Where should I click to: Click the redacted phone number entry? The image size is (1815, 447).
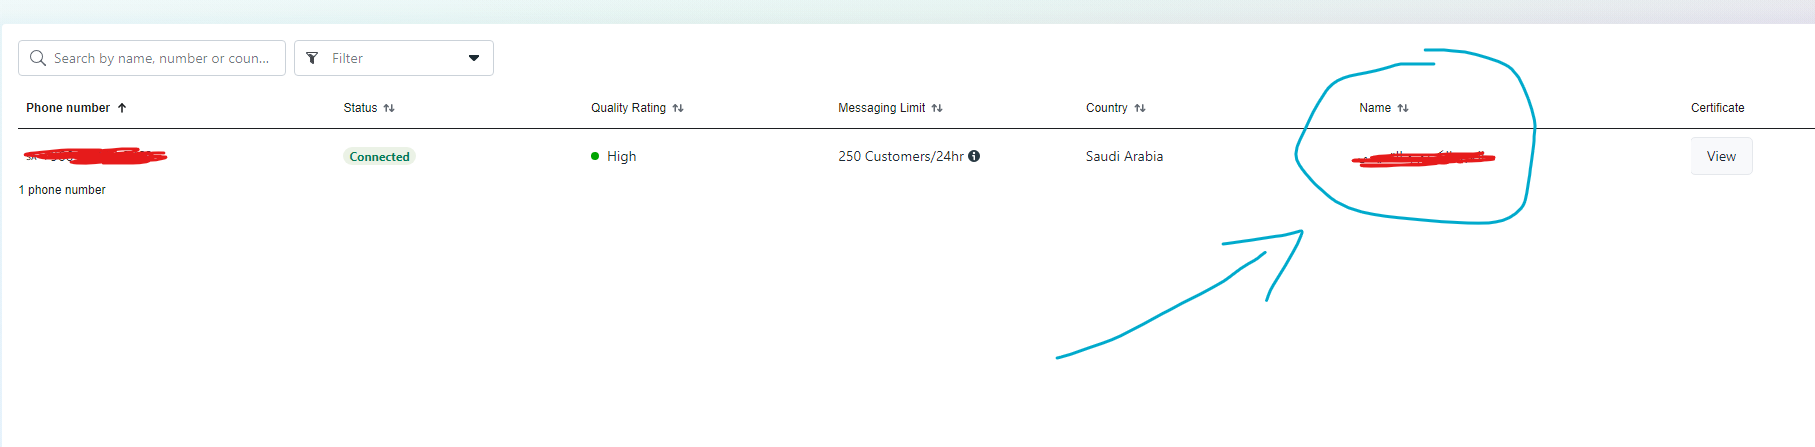pos(95,156)
